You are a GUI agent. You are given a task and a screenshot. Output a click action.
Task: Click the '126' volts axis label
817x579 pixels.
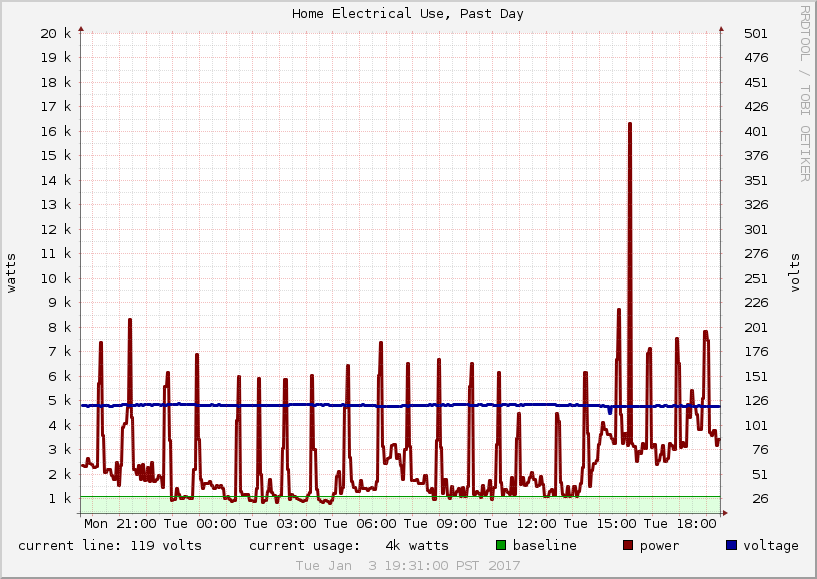pos(756,401)
